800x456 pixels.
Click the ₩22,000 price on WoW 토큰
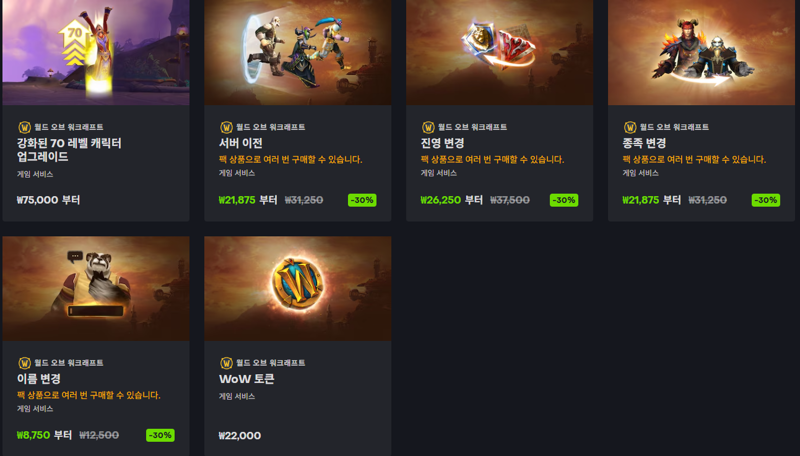coord(240,436)
